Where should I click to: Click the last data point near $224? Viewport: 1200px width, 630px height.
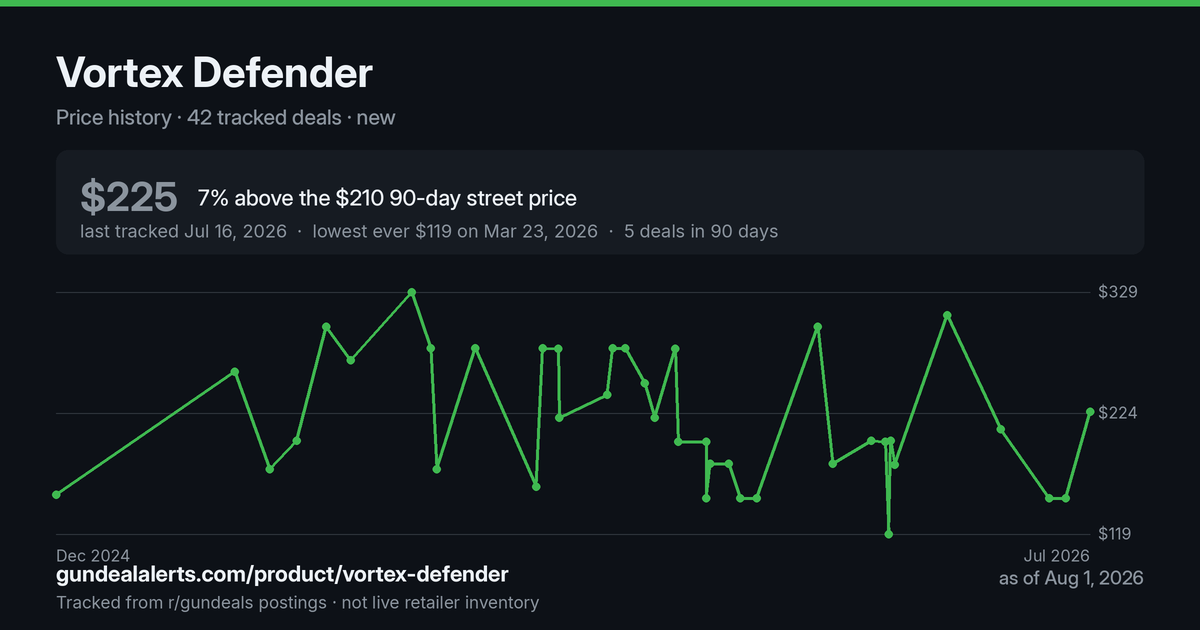tap(1090, 412)
